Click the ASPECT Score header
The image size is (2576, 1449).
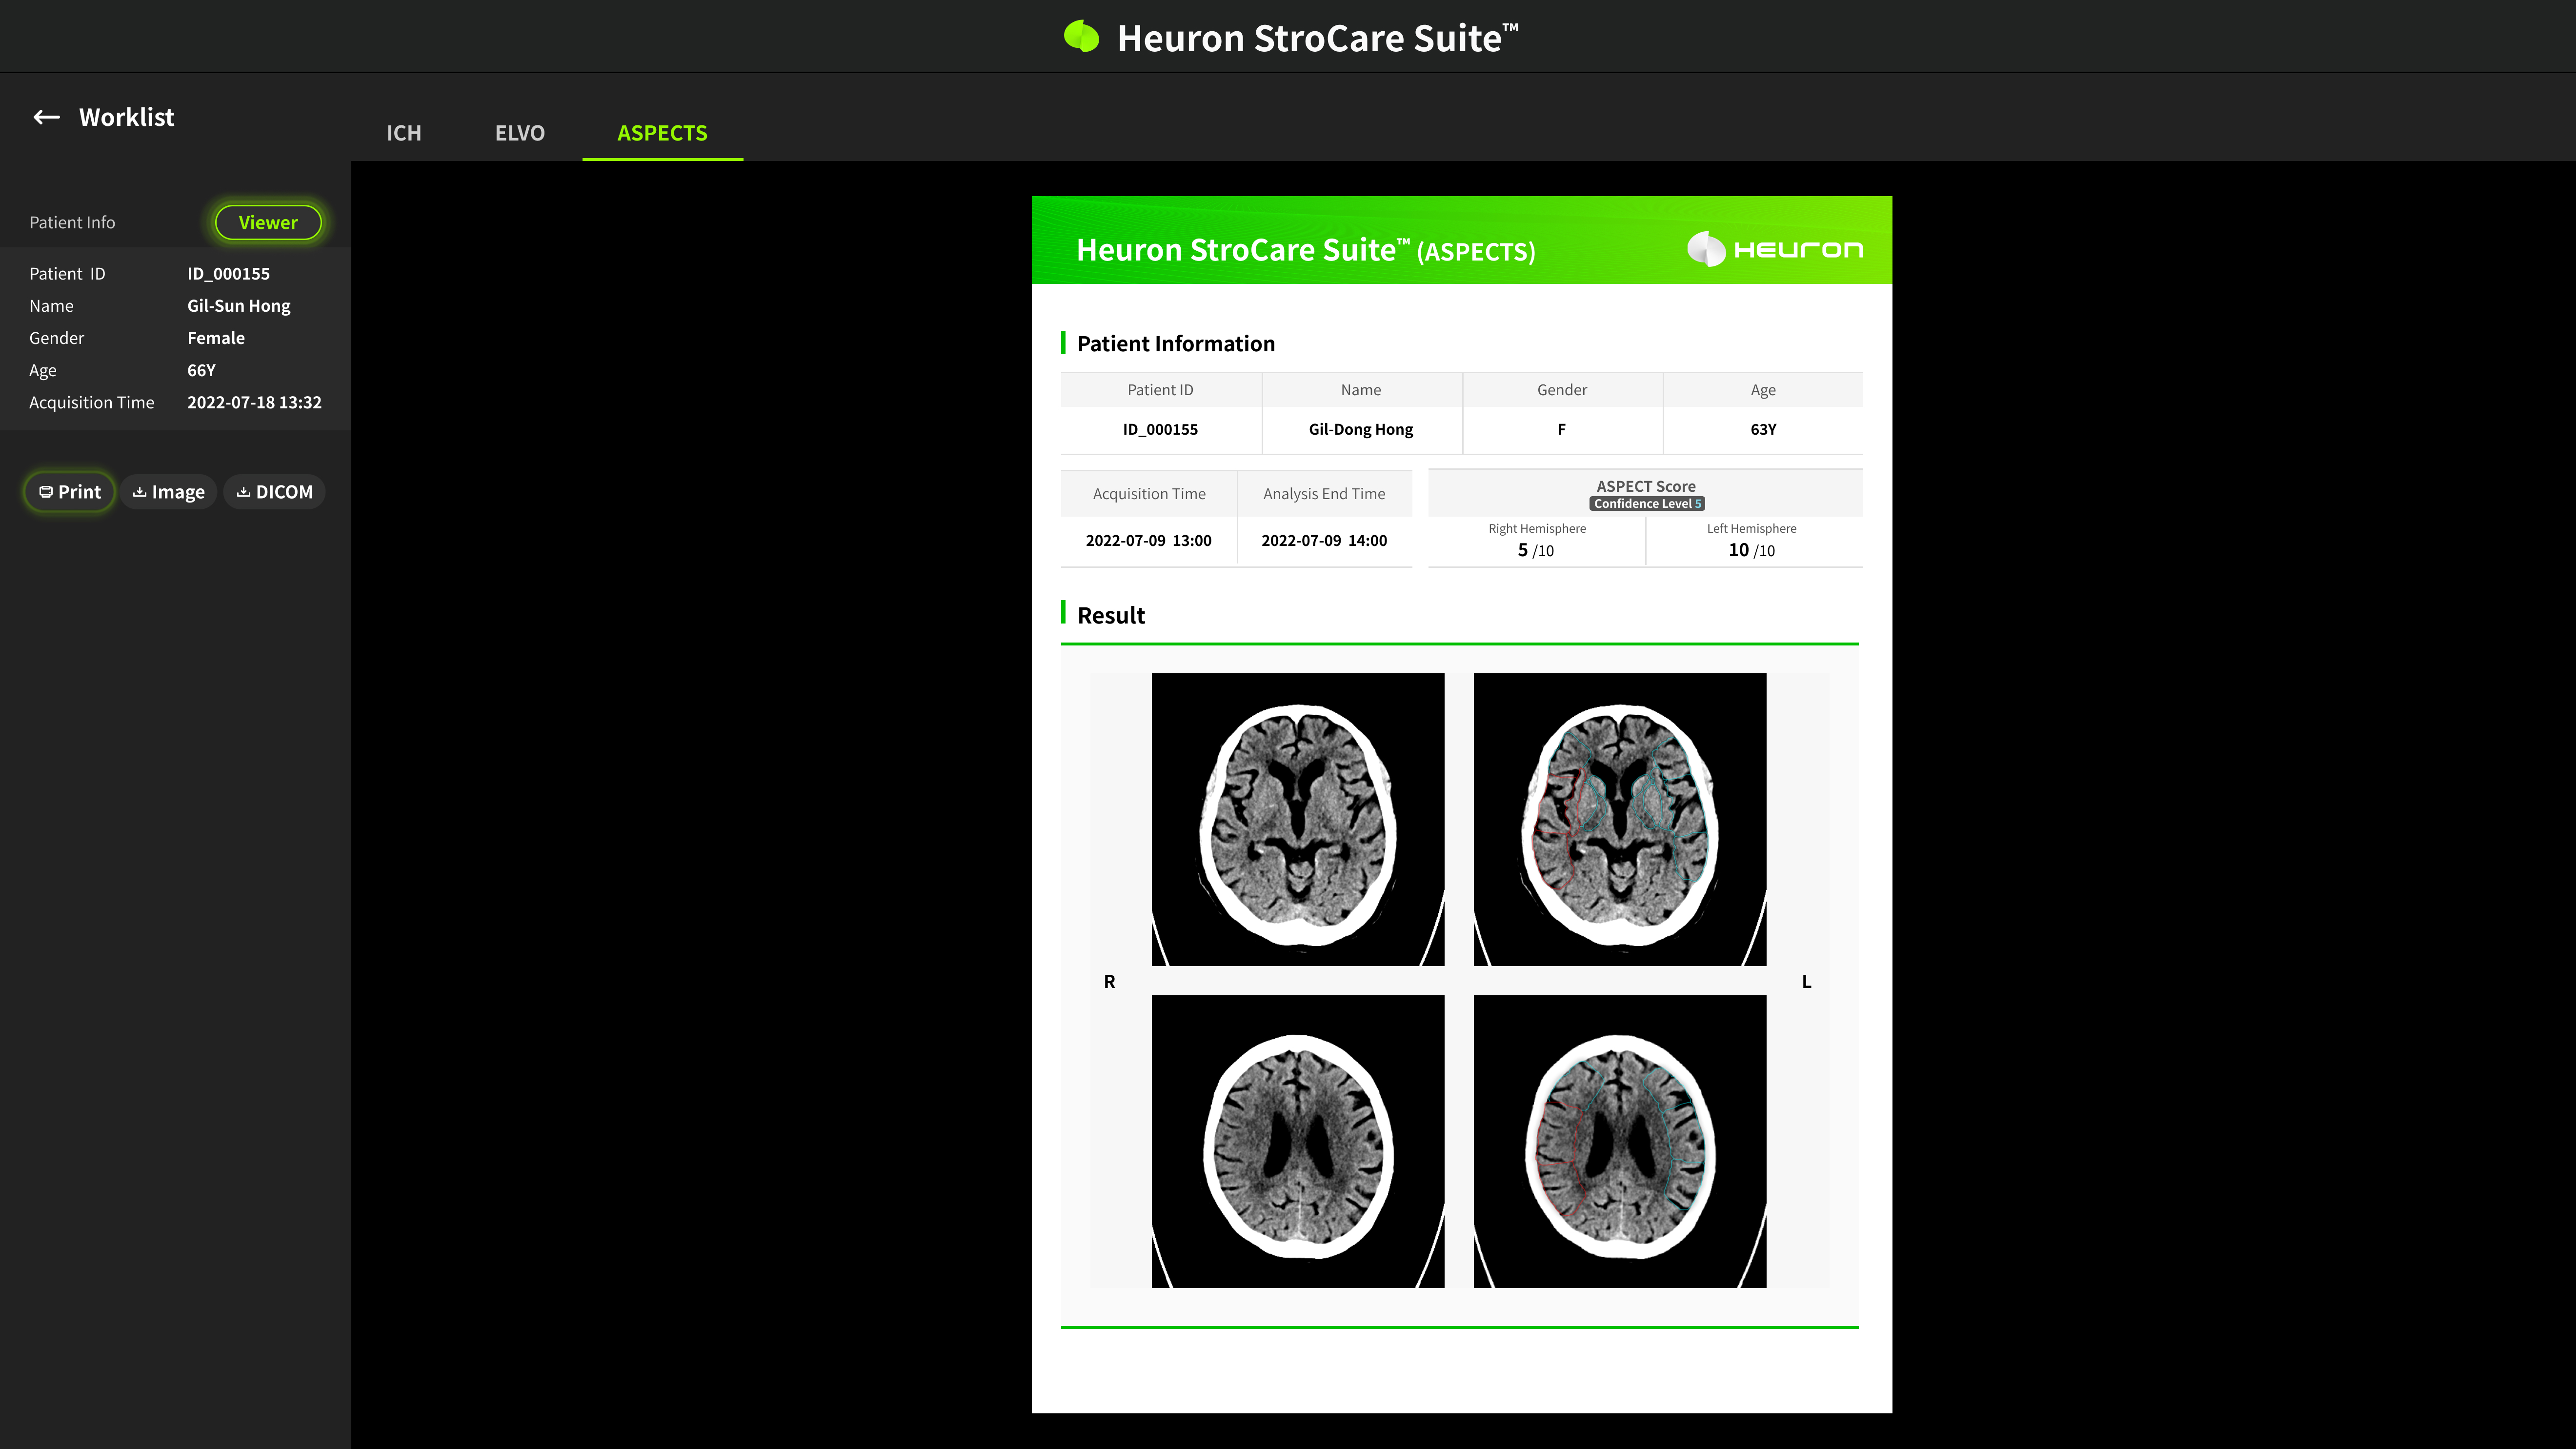[x=1646, y=486]
